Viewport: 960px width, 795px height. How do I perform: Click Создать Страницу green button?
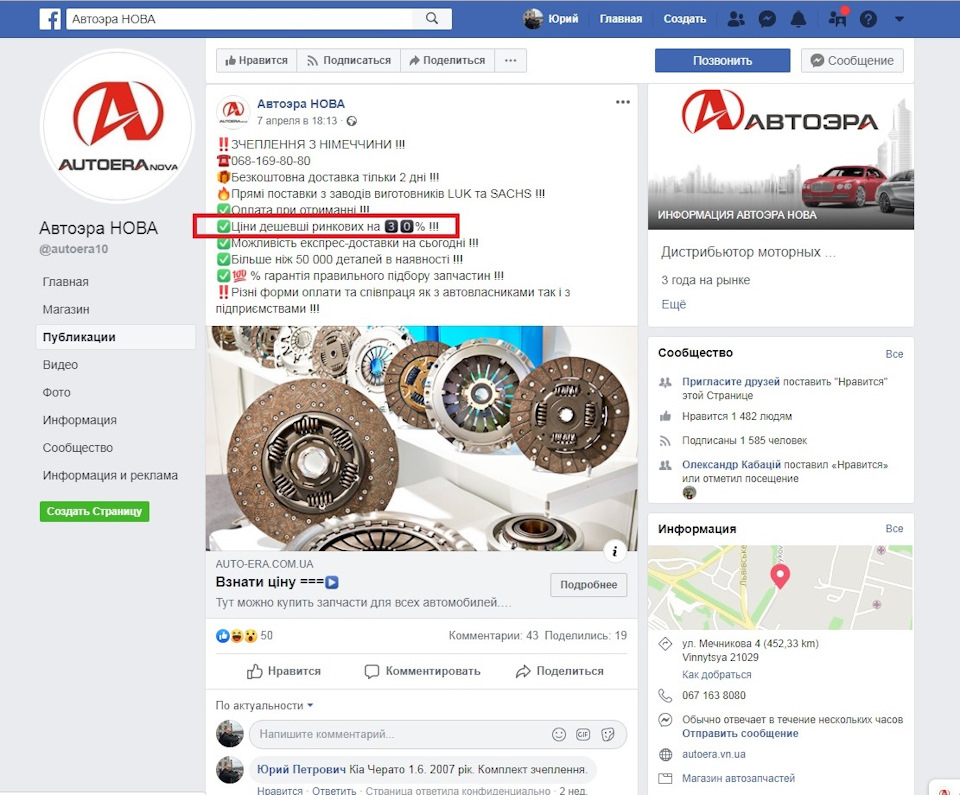tap(94, 511)
